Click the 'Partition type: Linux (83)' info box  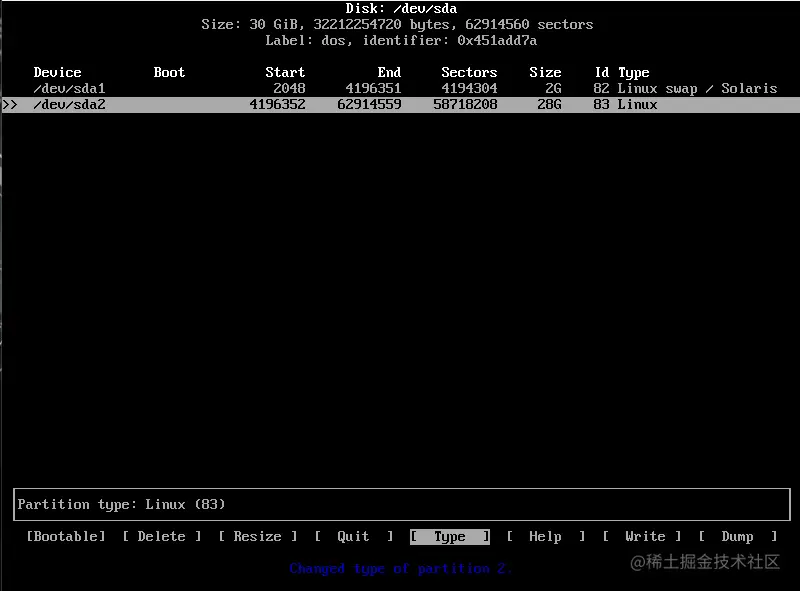click(x=402, y=504)
